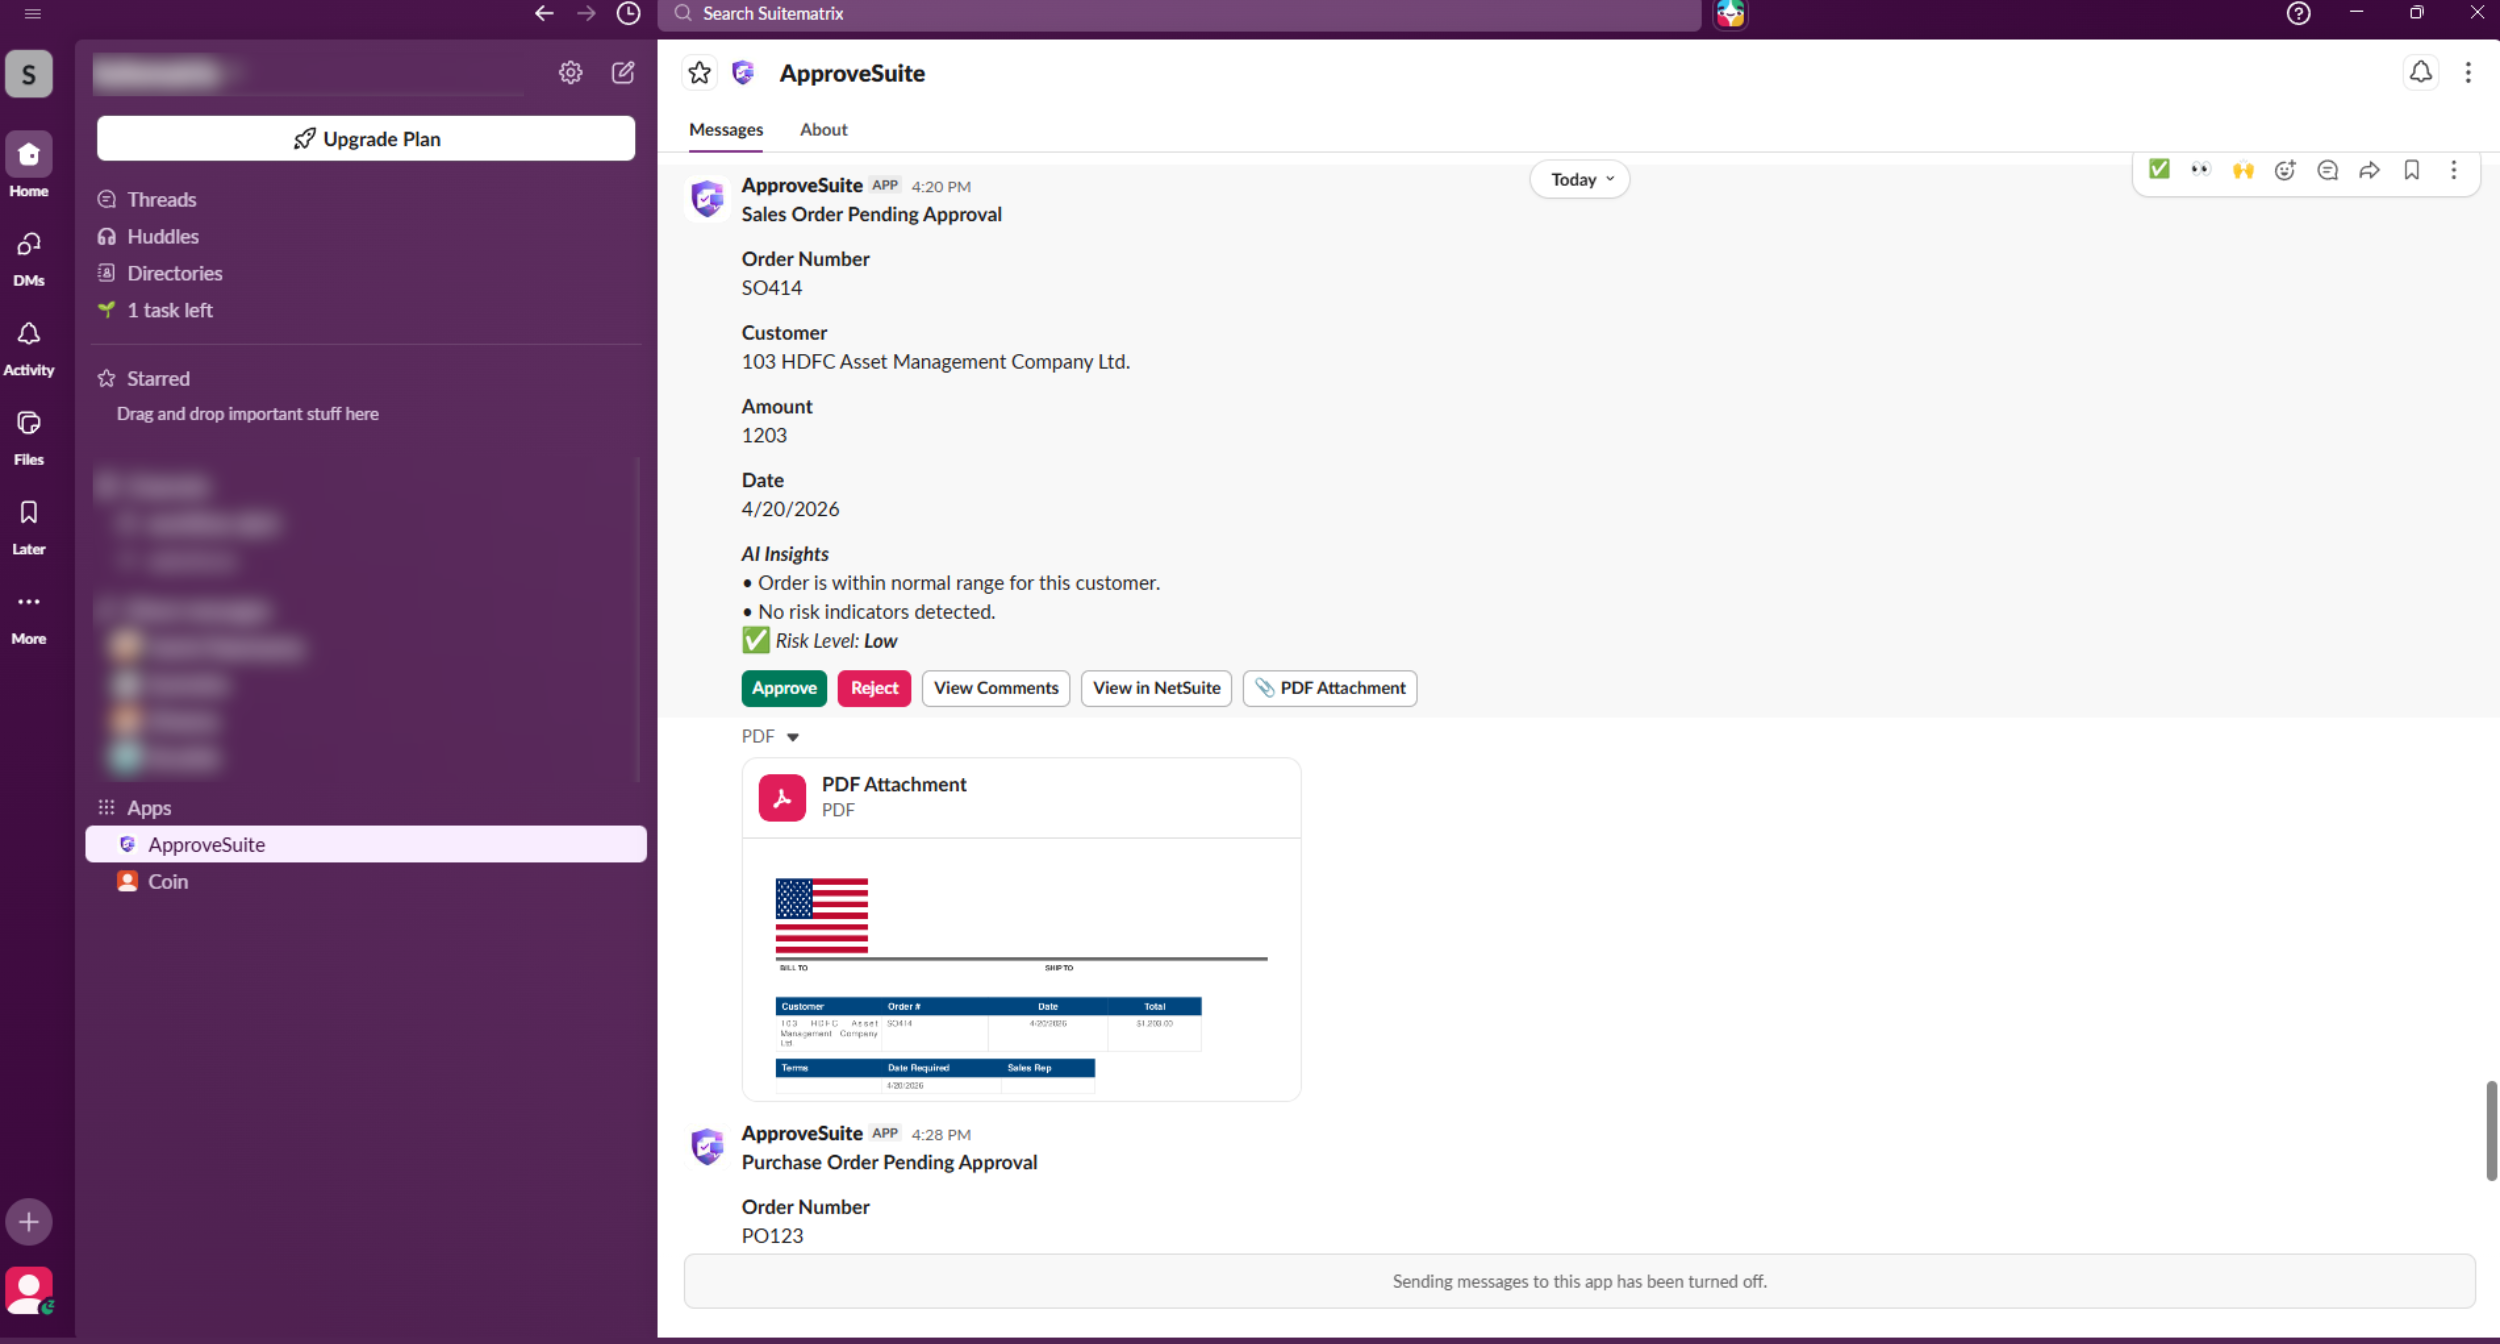This screenshot has width=2500, height=1344.
Task: Open the user profile avatar
Action: point(29,1291)
